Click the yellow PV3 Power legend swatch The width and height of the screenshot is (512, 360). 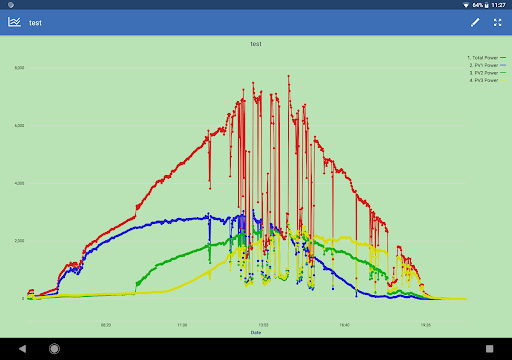point(503,80)
